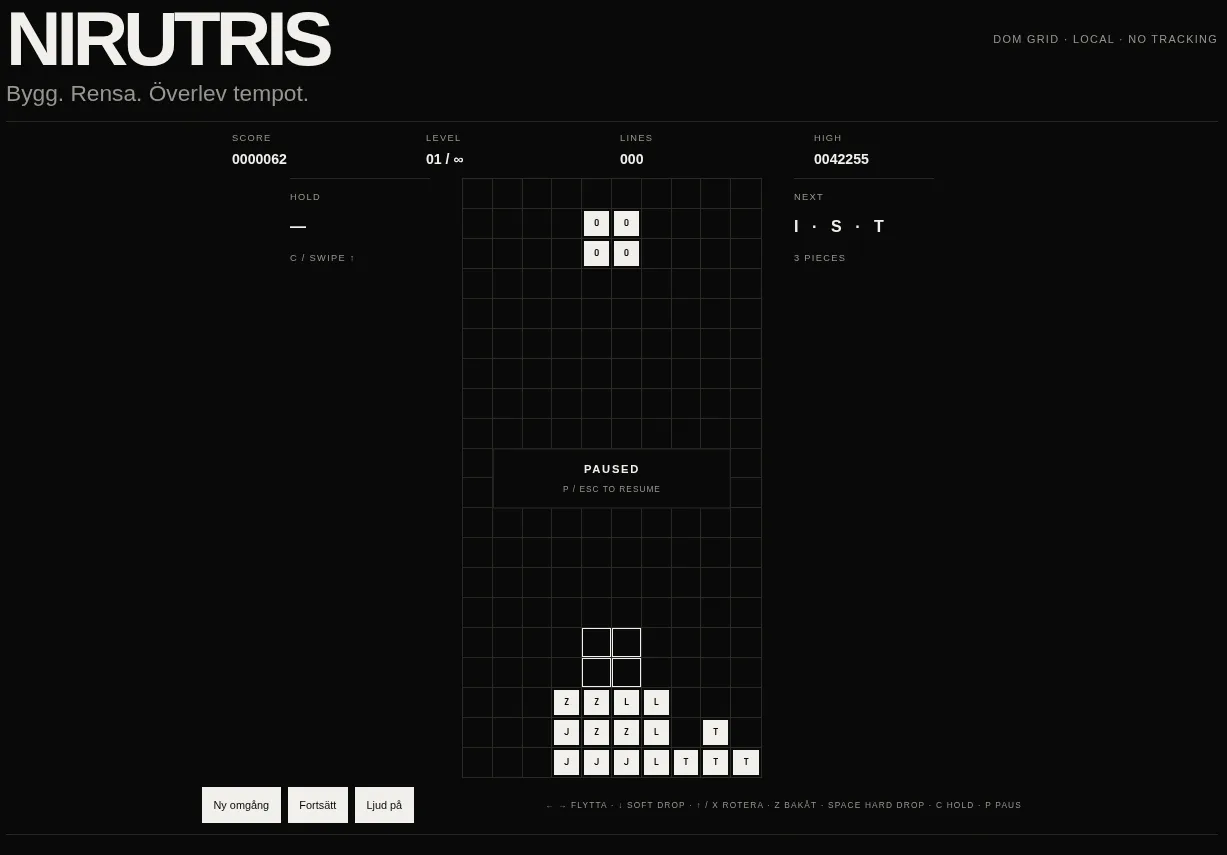Screen dimensions: 1227x855
Task: Start a new round with Ny omgång
Action: (241, 805)
